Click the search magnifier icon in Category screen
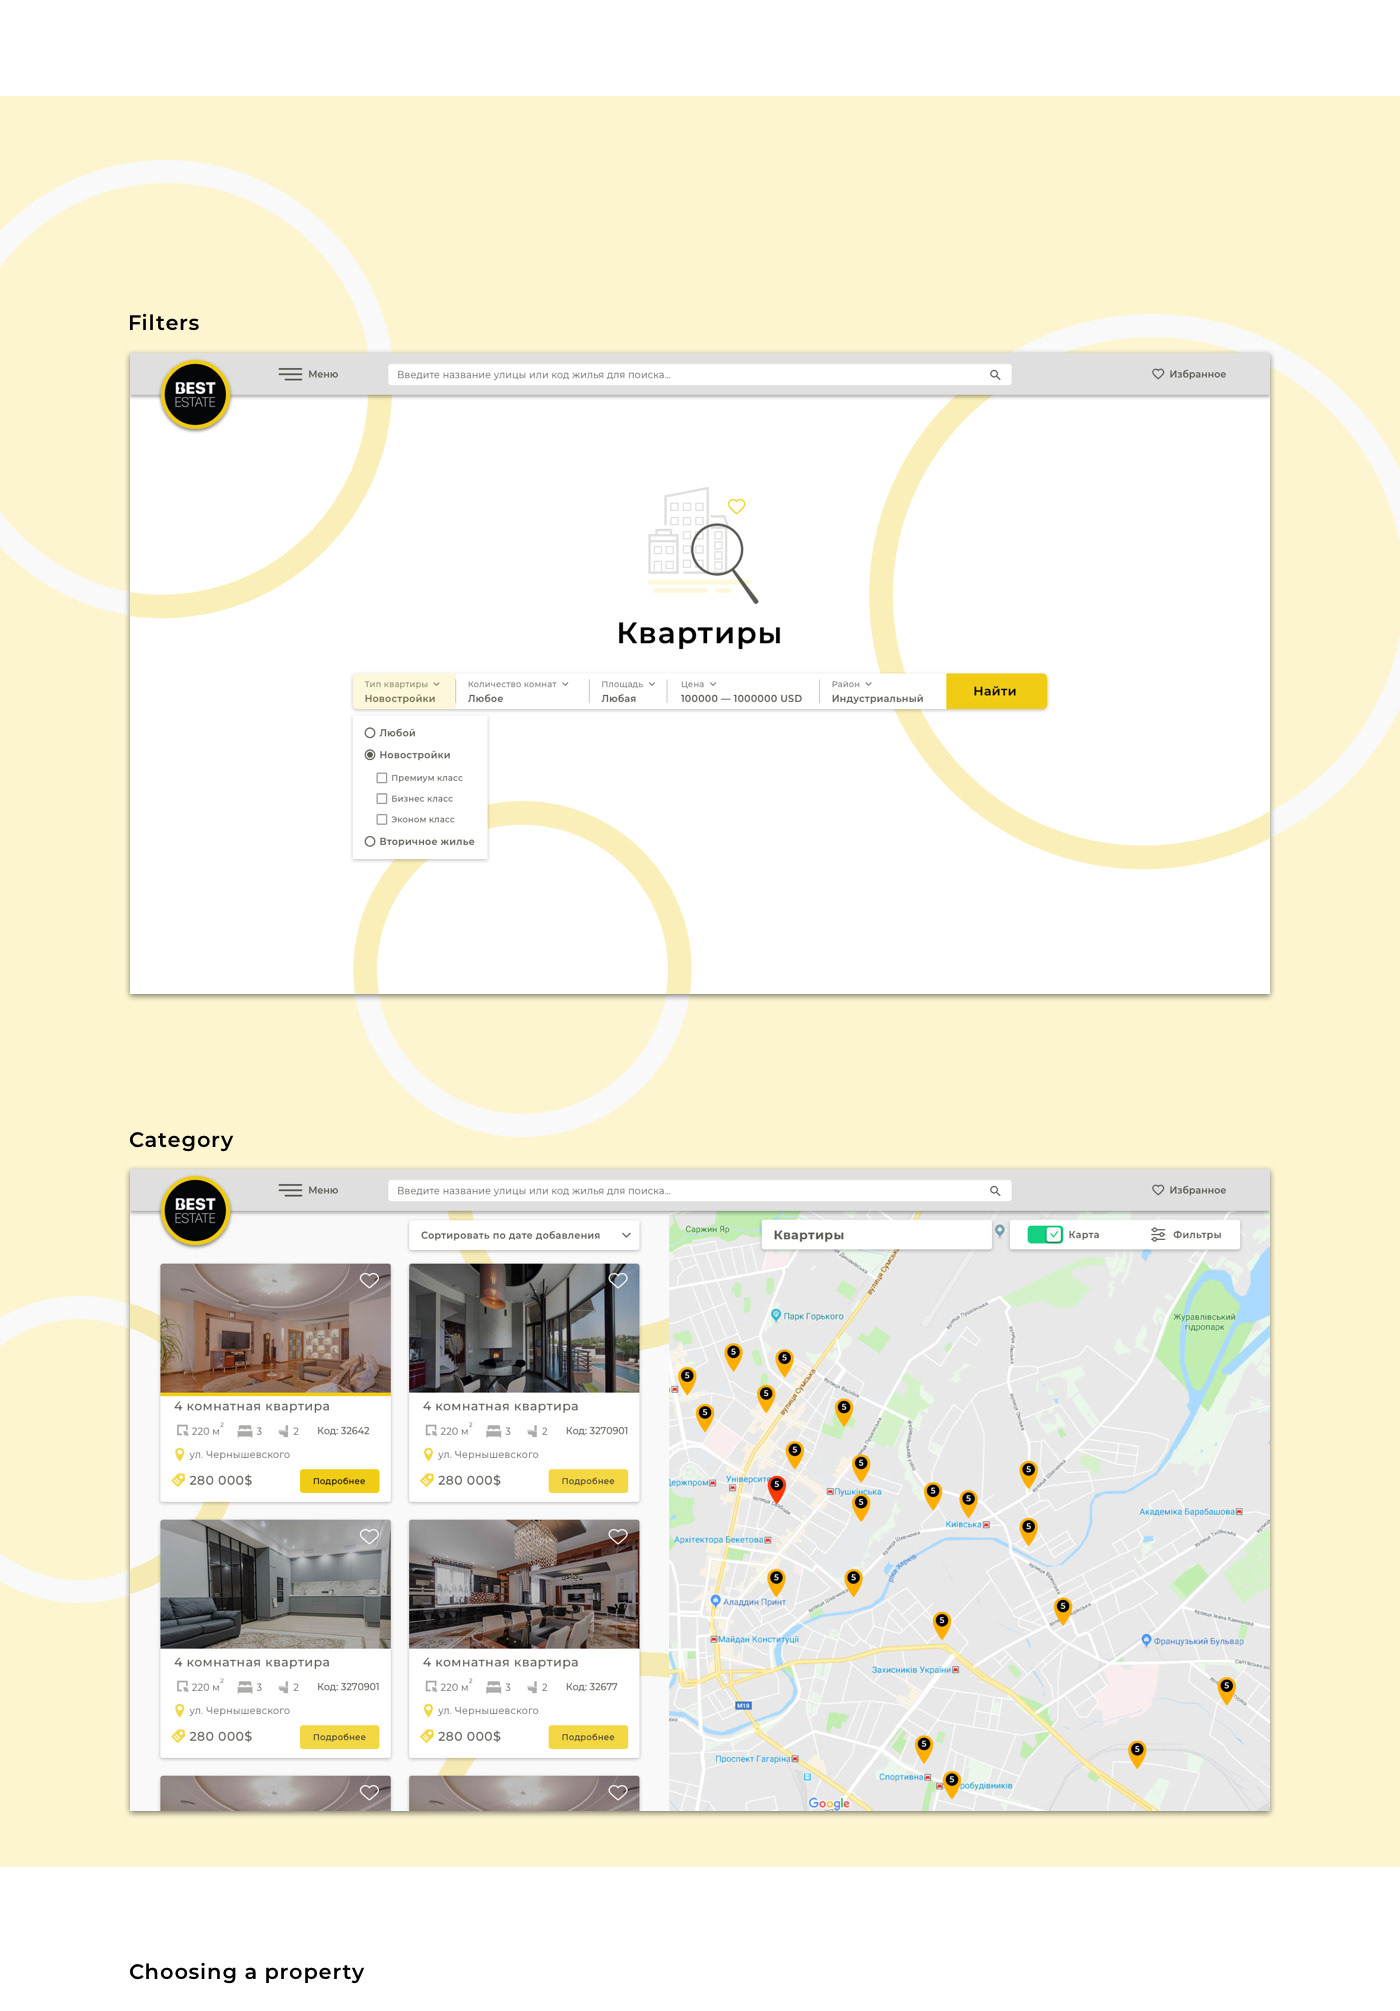This screenshot has height=2011, width=1400. coord(995,1191)
